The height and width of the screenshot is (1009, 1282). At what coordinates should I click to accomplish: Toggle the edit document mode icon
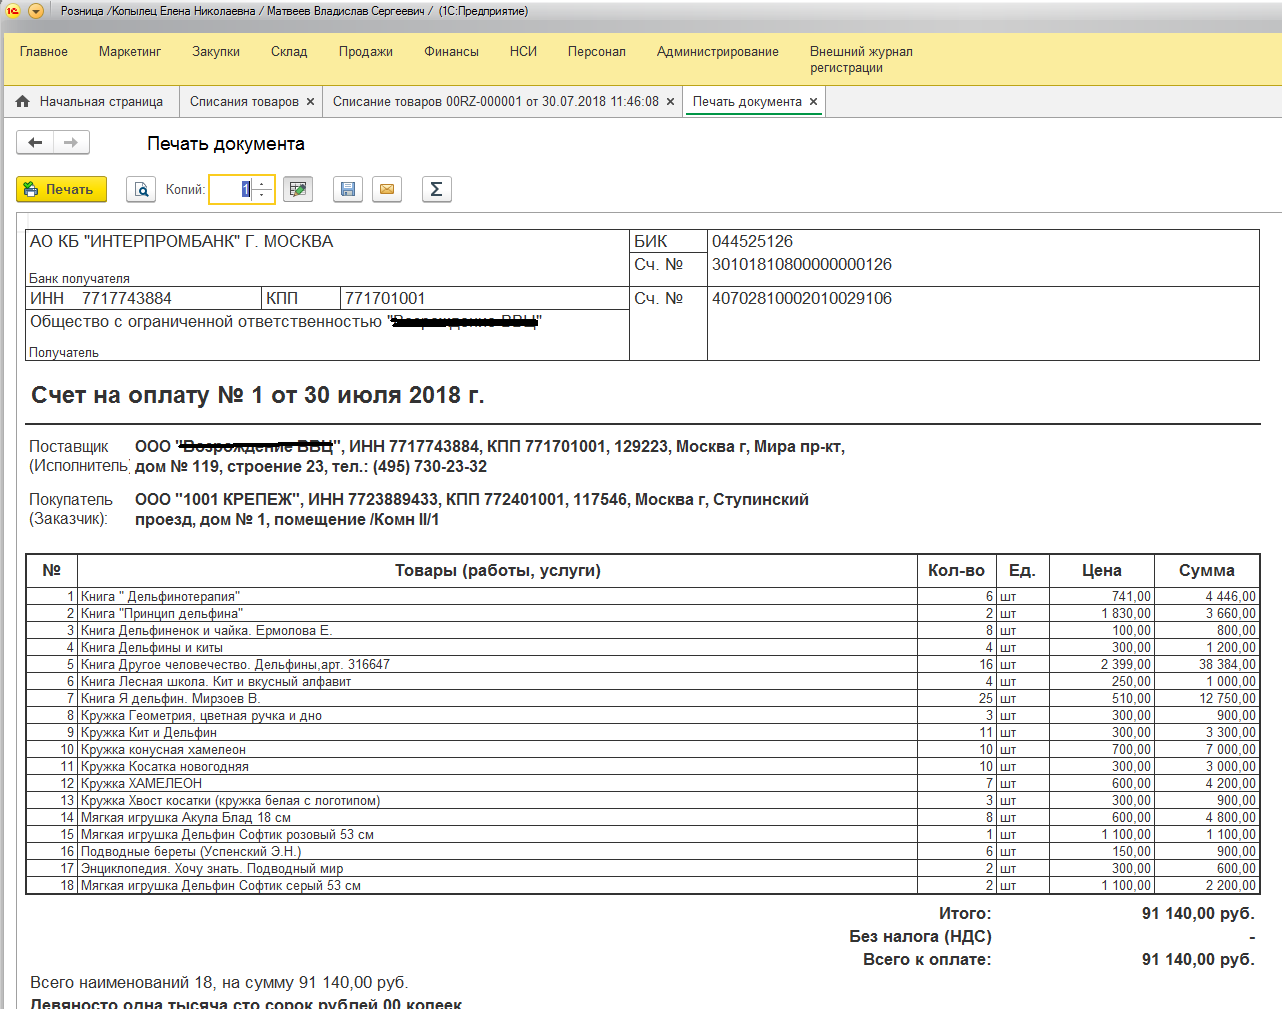click(x=298, y=189)
